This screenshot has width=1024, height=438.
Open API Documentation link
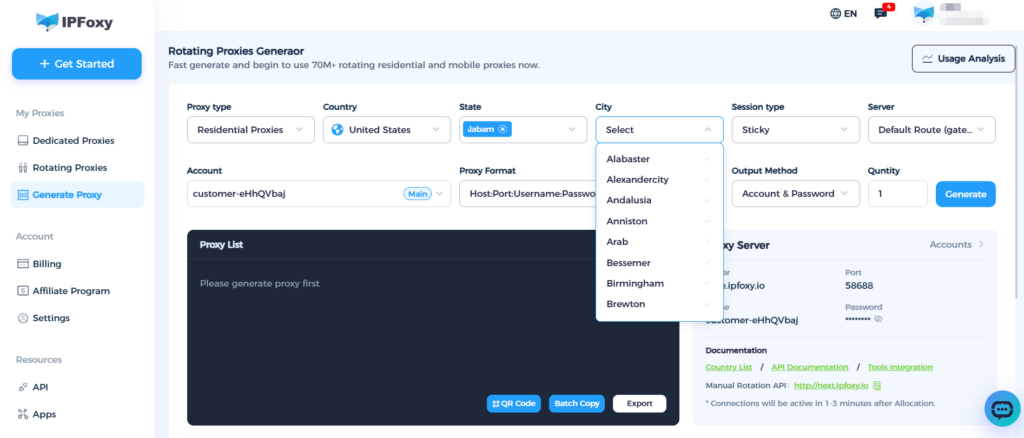810,368
